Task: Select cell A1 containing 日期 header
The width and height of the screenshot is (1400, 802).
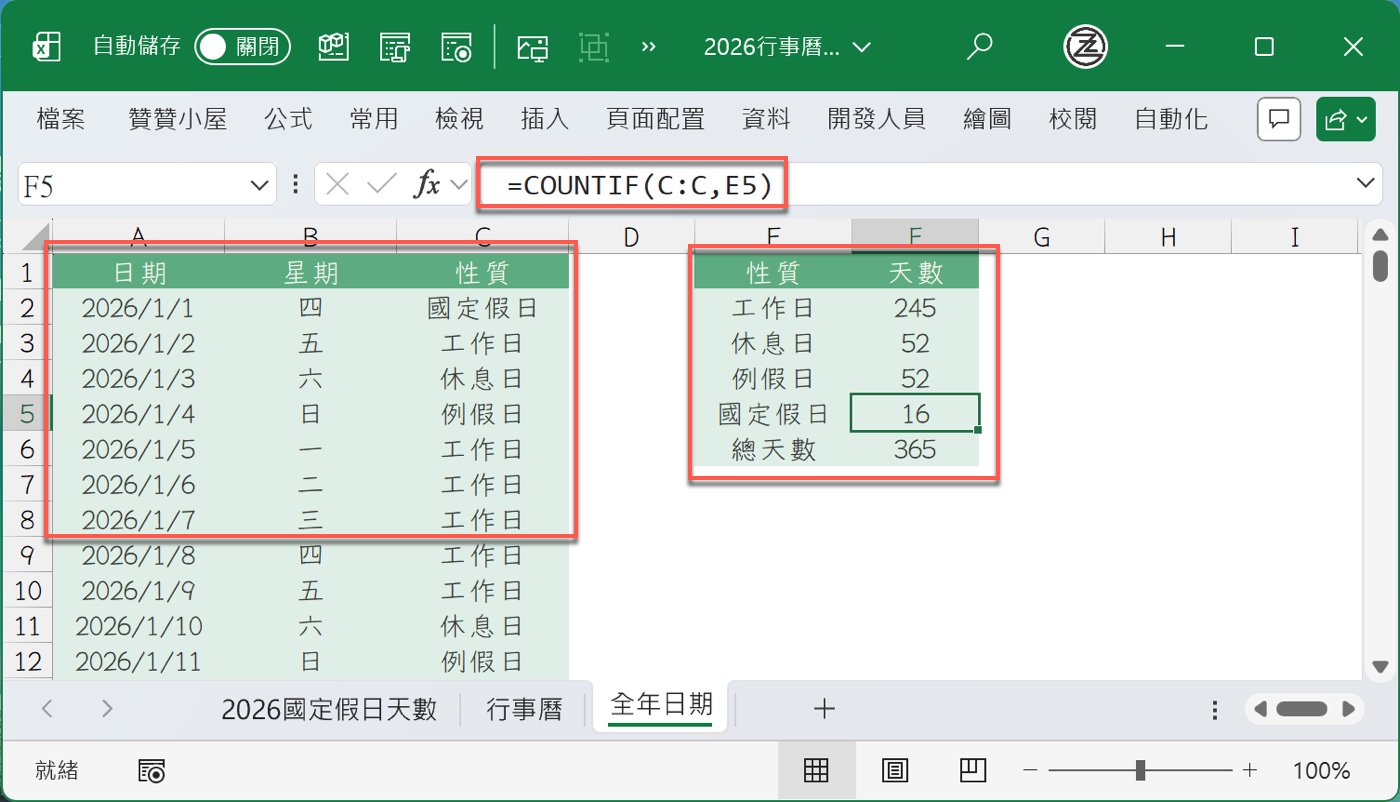Action: click(x=138, y=270)
